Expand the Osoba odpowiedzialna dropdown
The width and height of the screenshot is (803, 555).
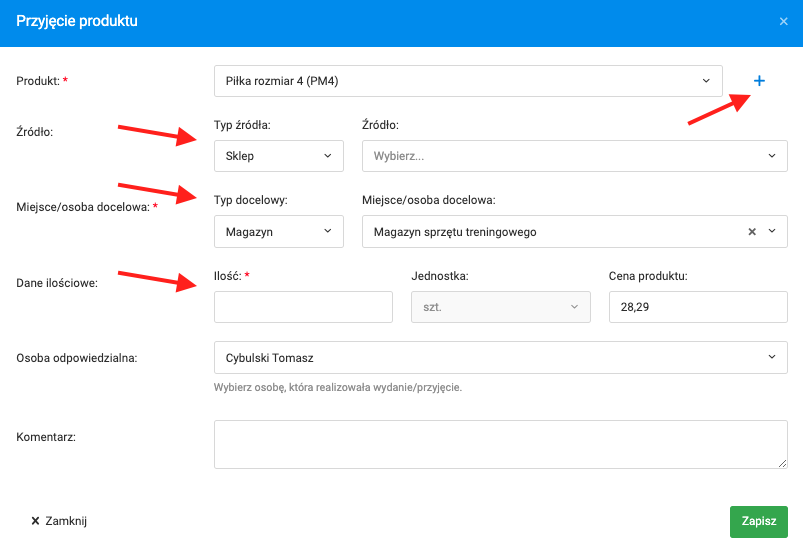[500, 357]
